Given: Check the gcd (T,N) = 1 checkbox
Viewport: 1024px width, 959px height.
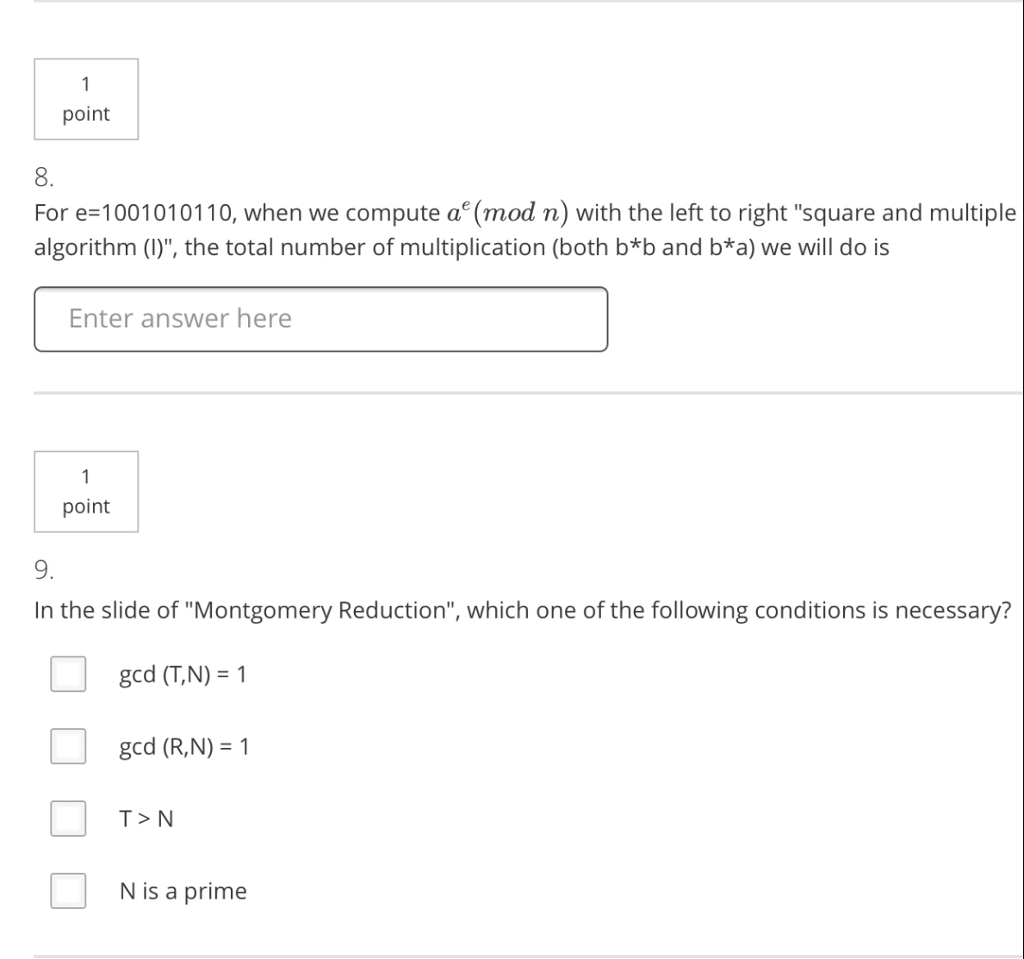Looking at the screenshot, I should point(68,675).
